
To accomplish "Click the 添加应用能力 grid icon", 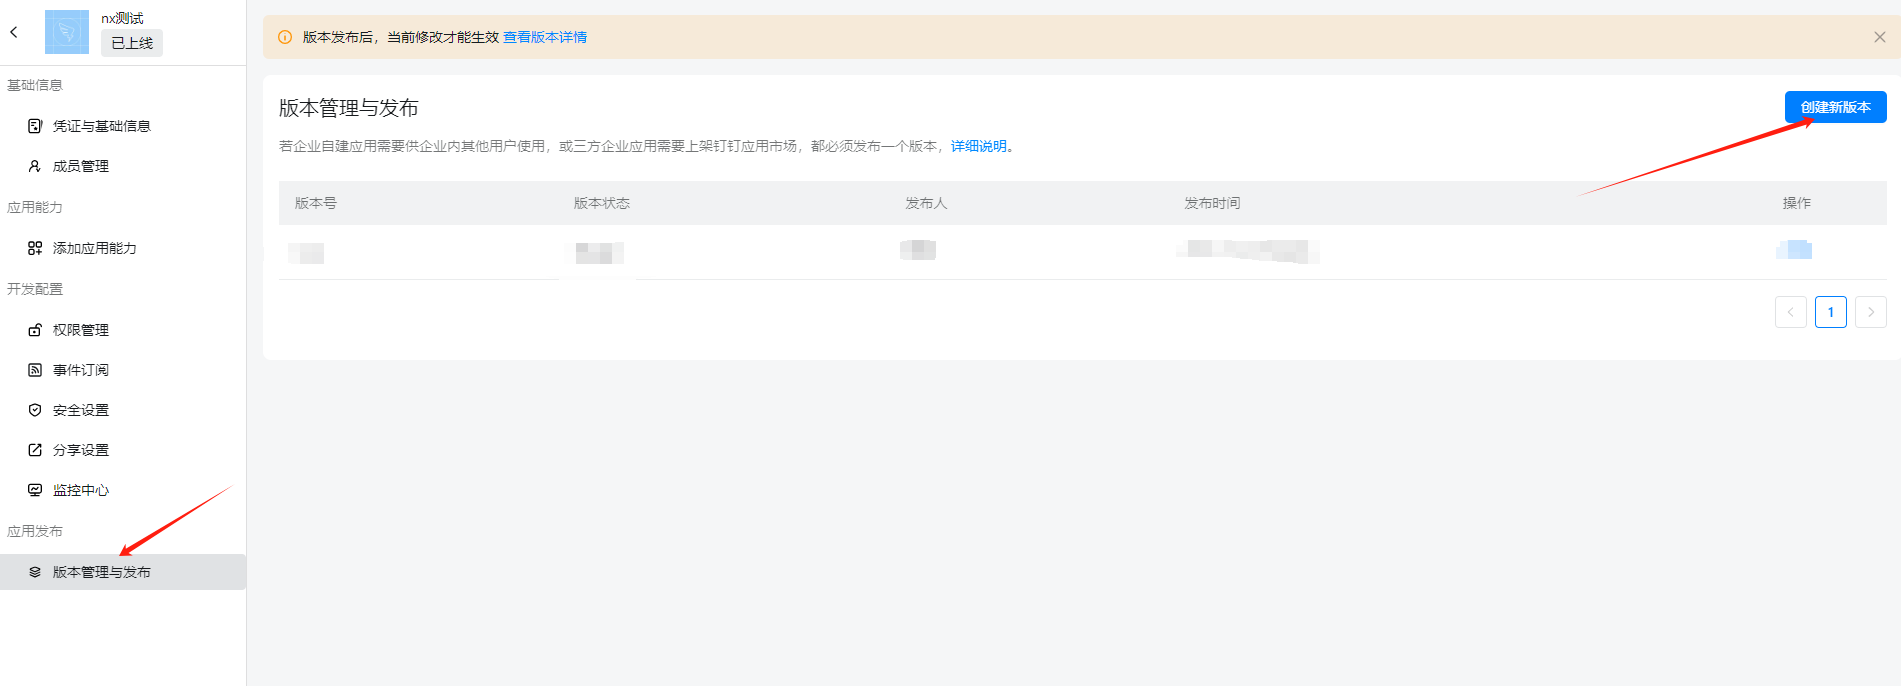I will [35, 248].
